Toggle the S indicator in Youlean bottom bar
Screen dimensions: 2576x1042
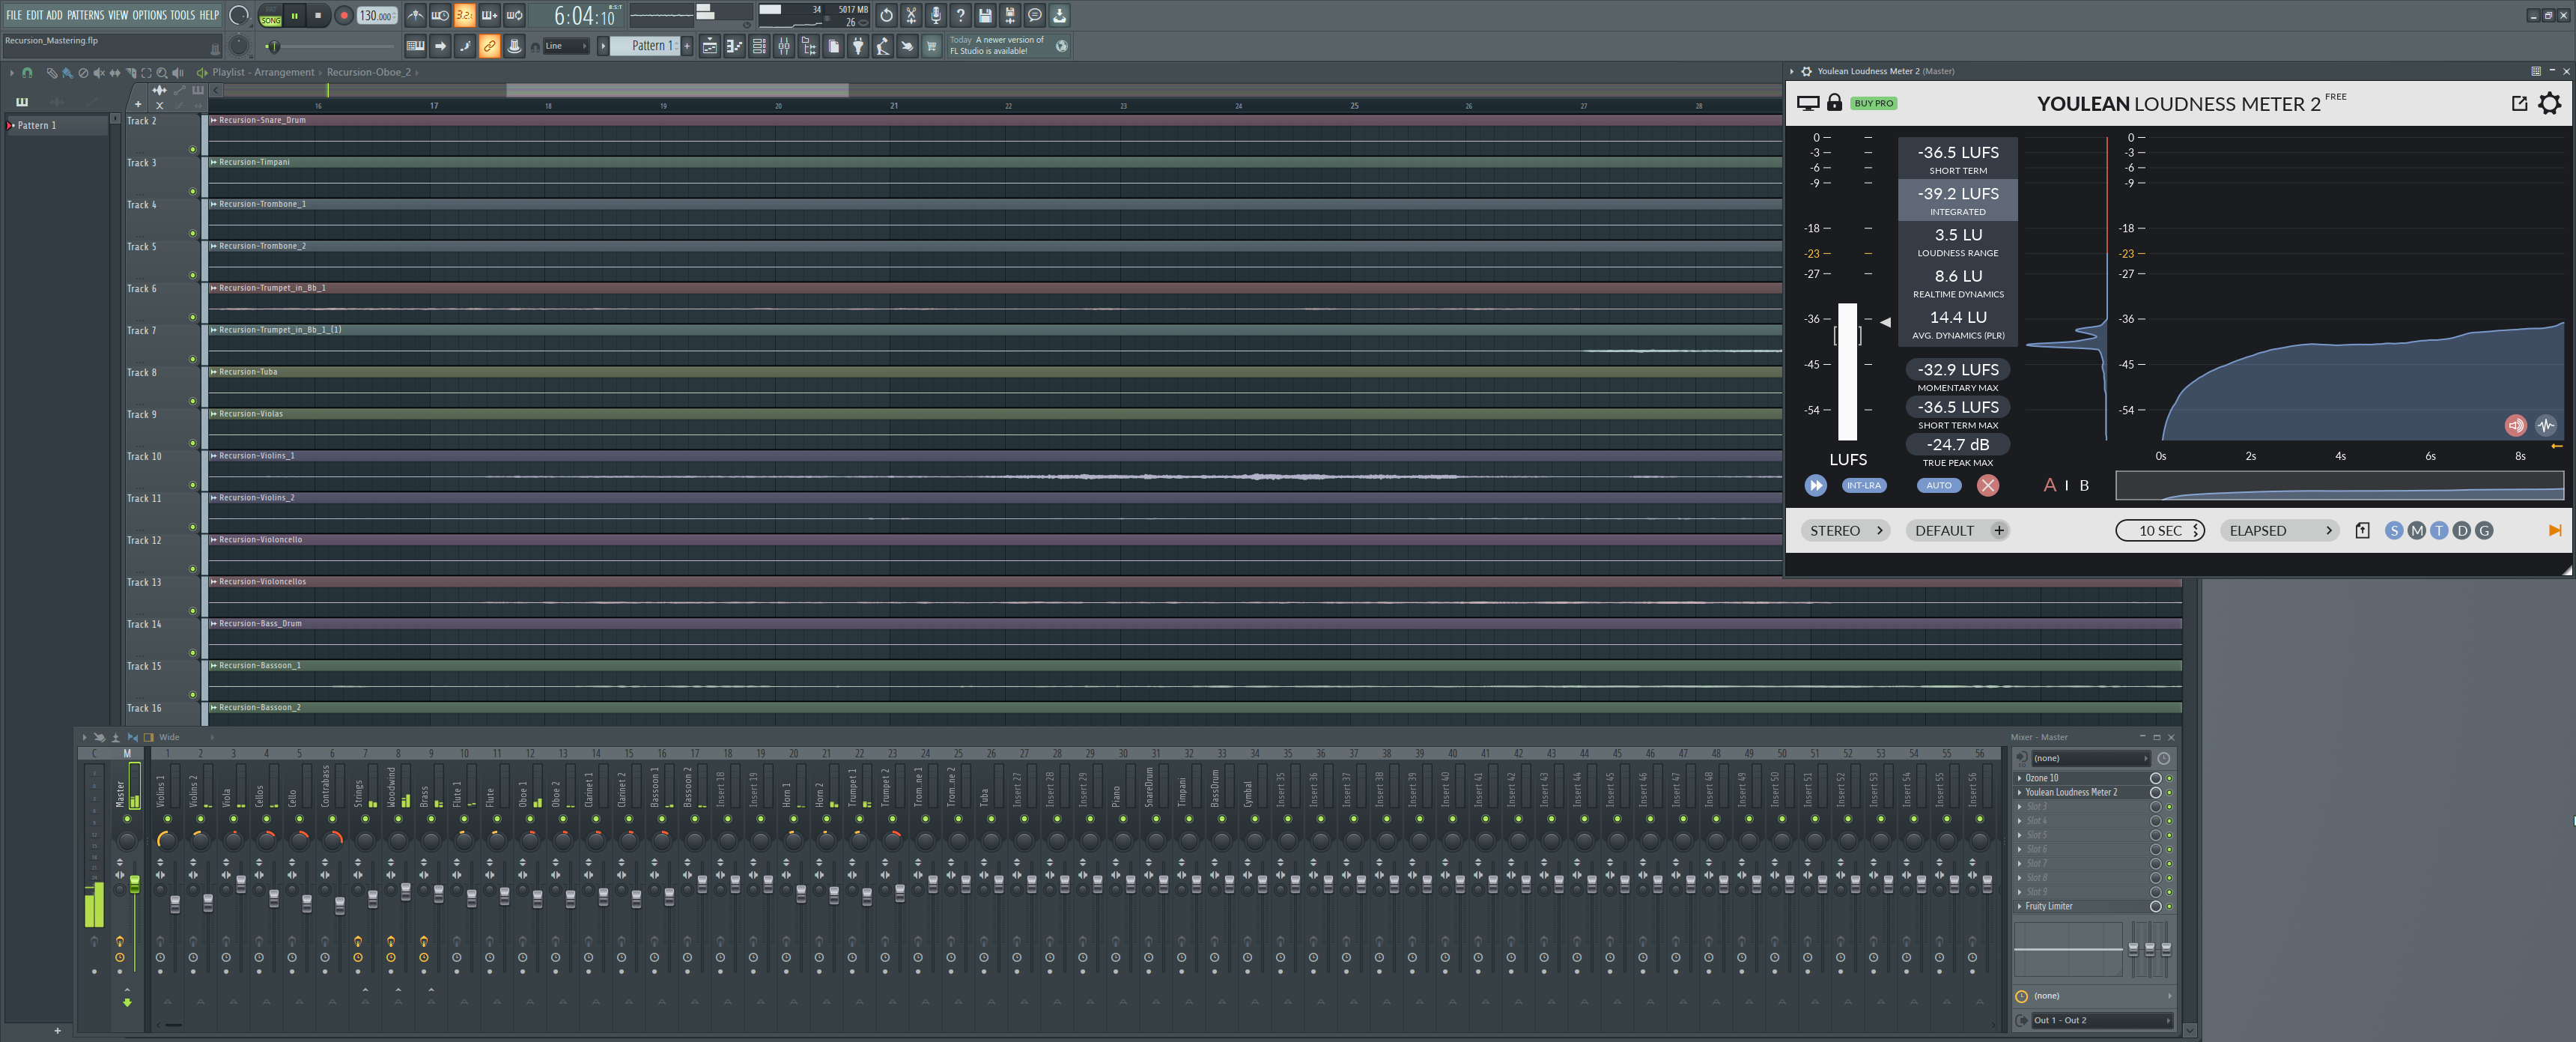tap(2394, 530)
